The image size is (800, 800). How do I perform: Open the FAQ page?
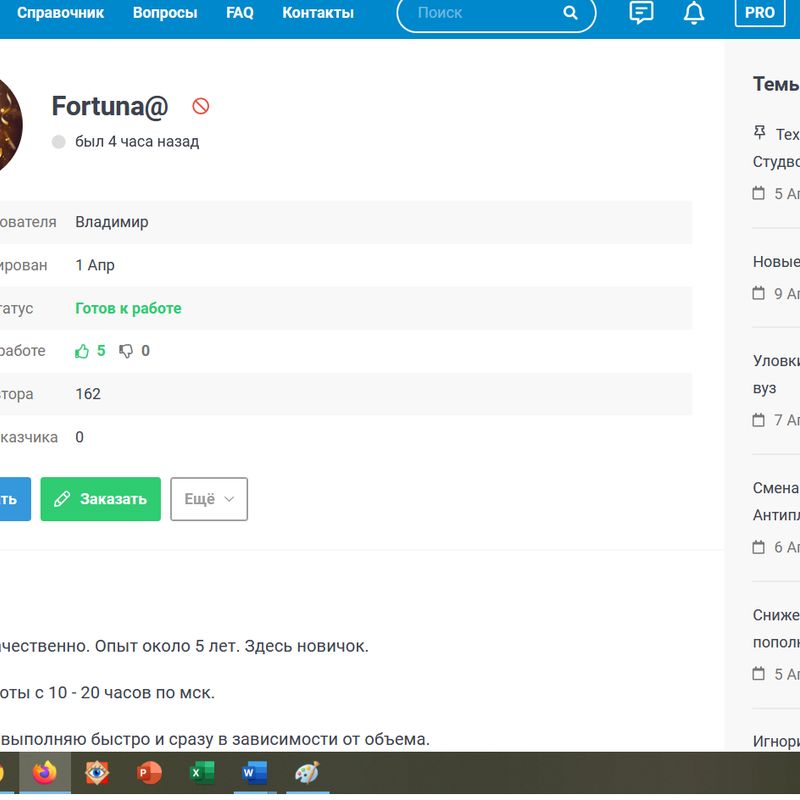240,13
